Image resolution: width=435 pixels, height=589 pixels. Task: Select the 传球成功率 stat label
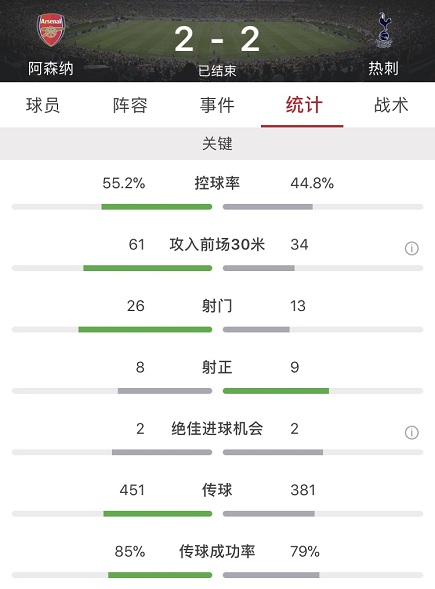[x=217, y=551]
